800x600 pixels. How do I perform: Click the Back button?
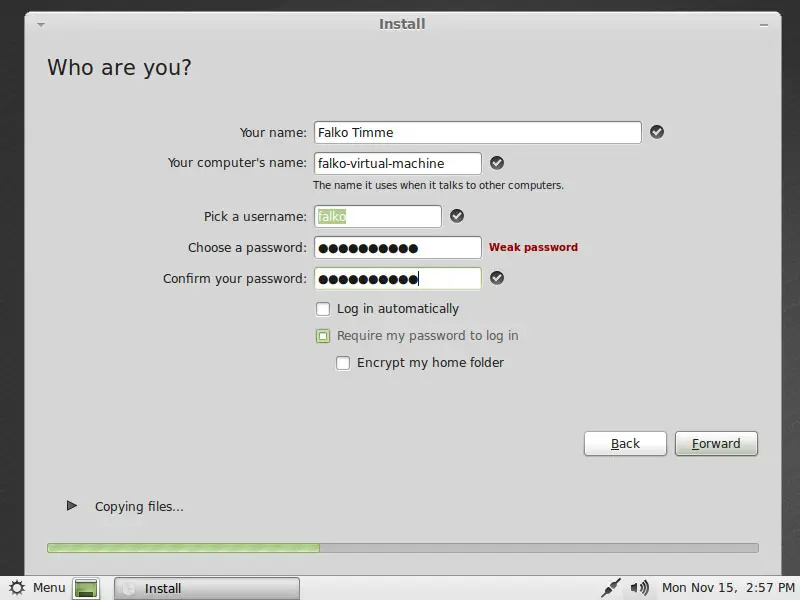tap(625, 443)
